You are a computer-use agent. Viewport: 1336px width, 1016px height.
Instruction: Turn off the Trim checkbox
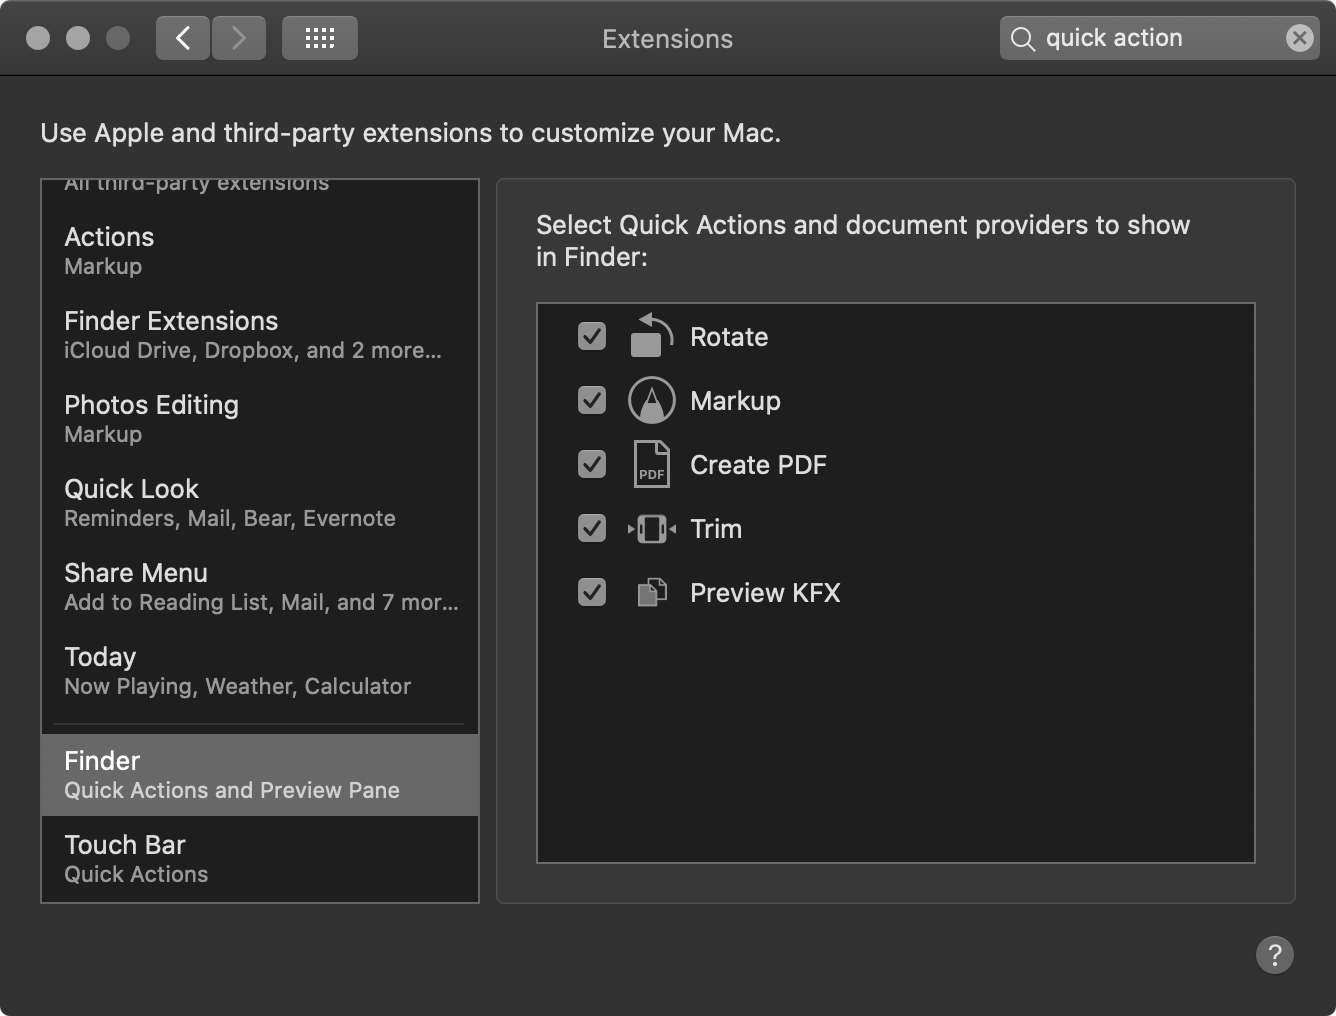592,528
